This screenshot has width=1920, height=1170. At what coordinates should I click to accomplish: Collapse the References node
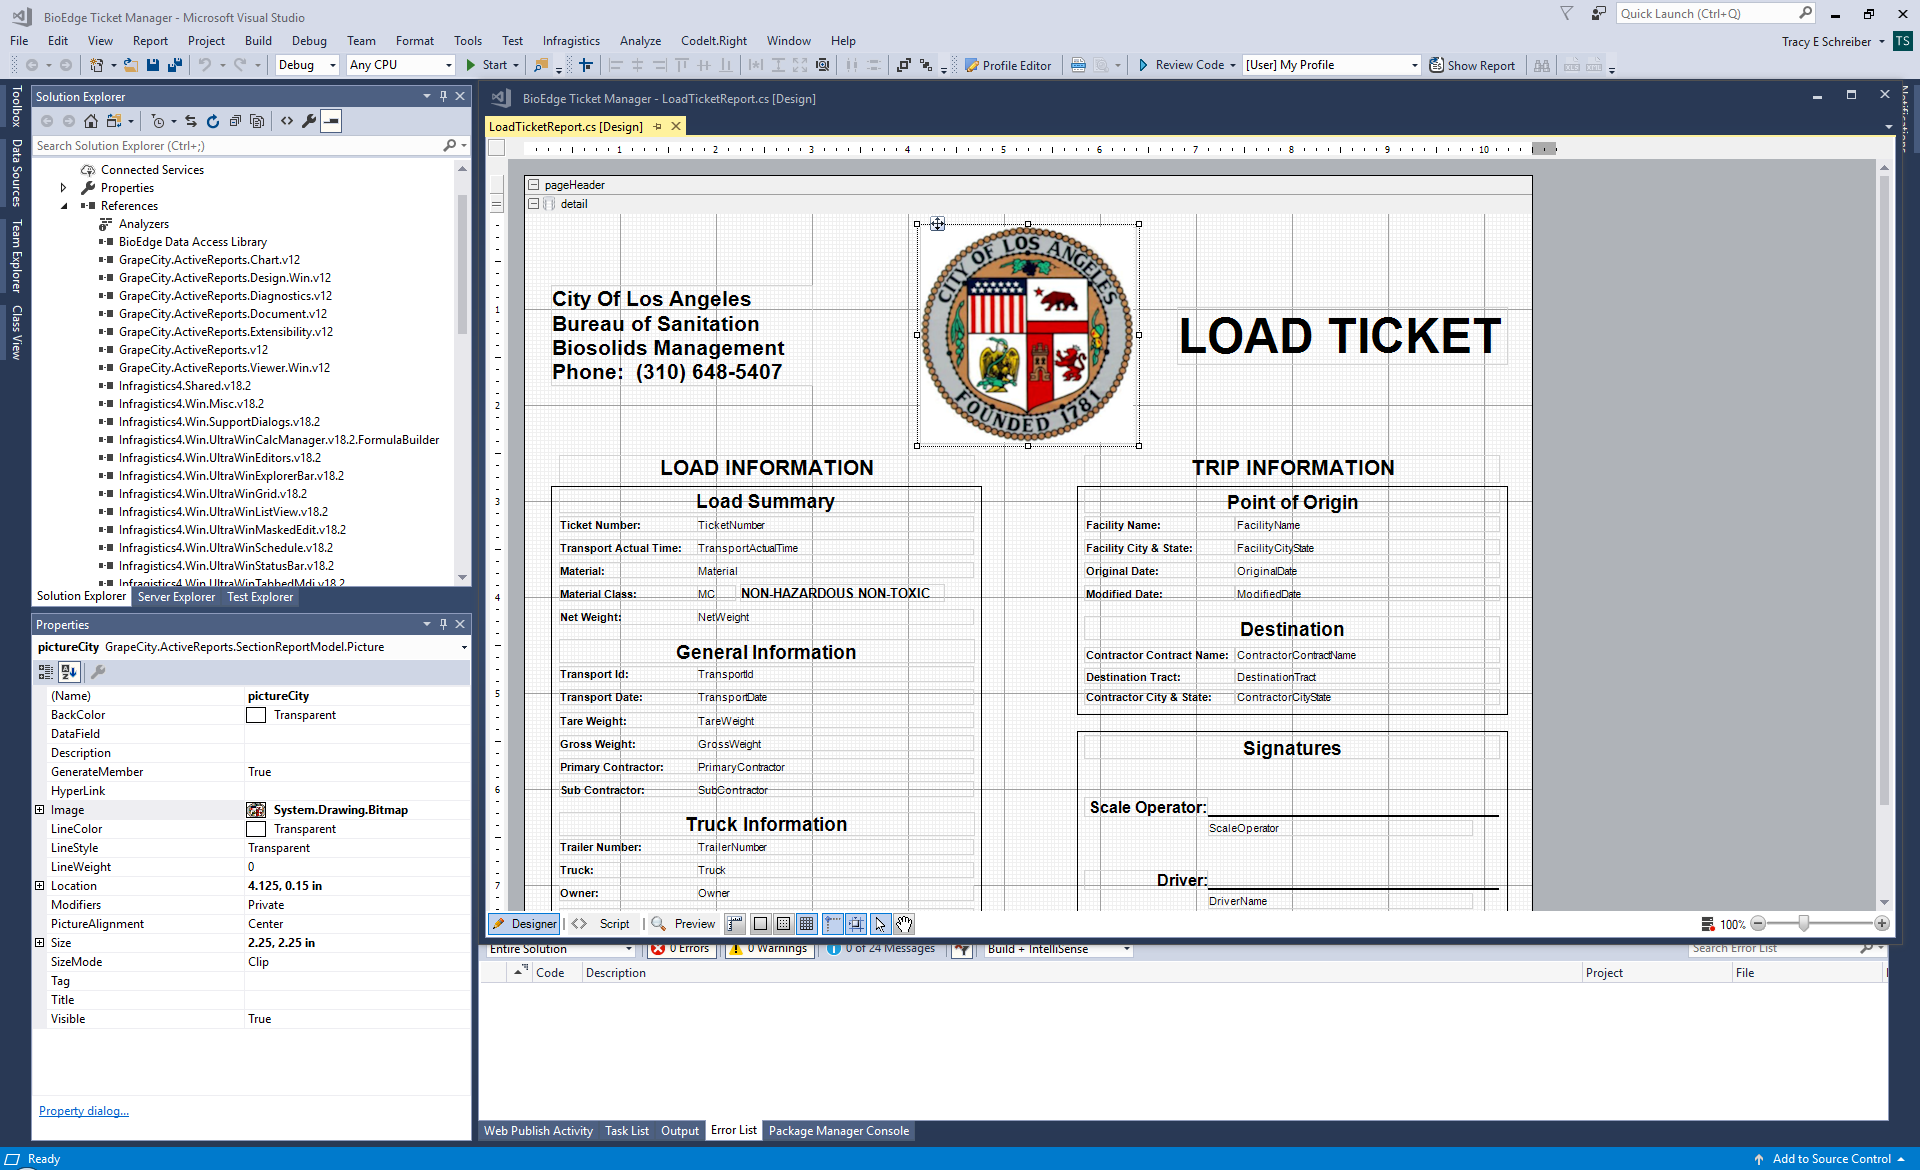click(64, 206)
